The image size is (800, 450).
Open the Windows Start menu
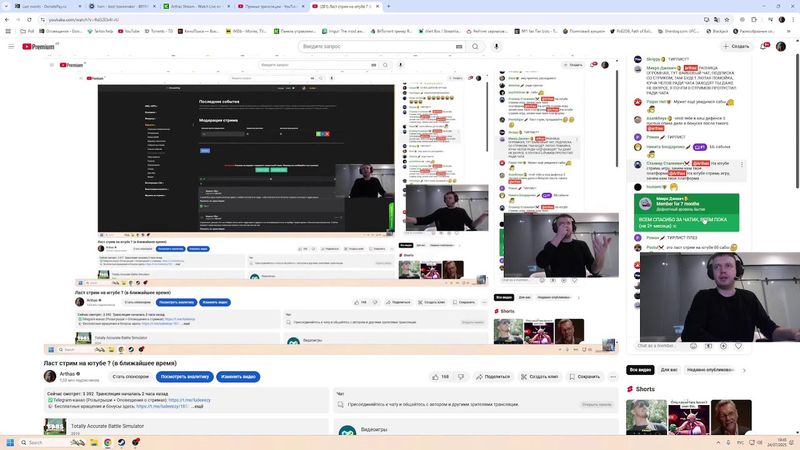(11, 442)
